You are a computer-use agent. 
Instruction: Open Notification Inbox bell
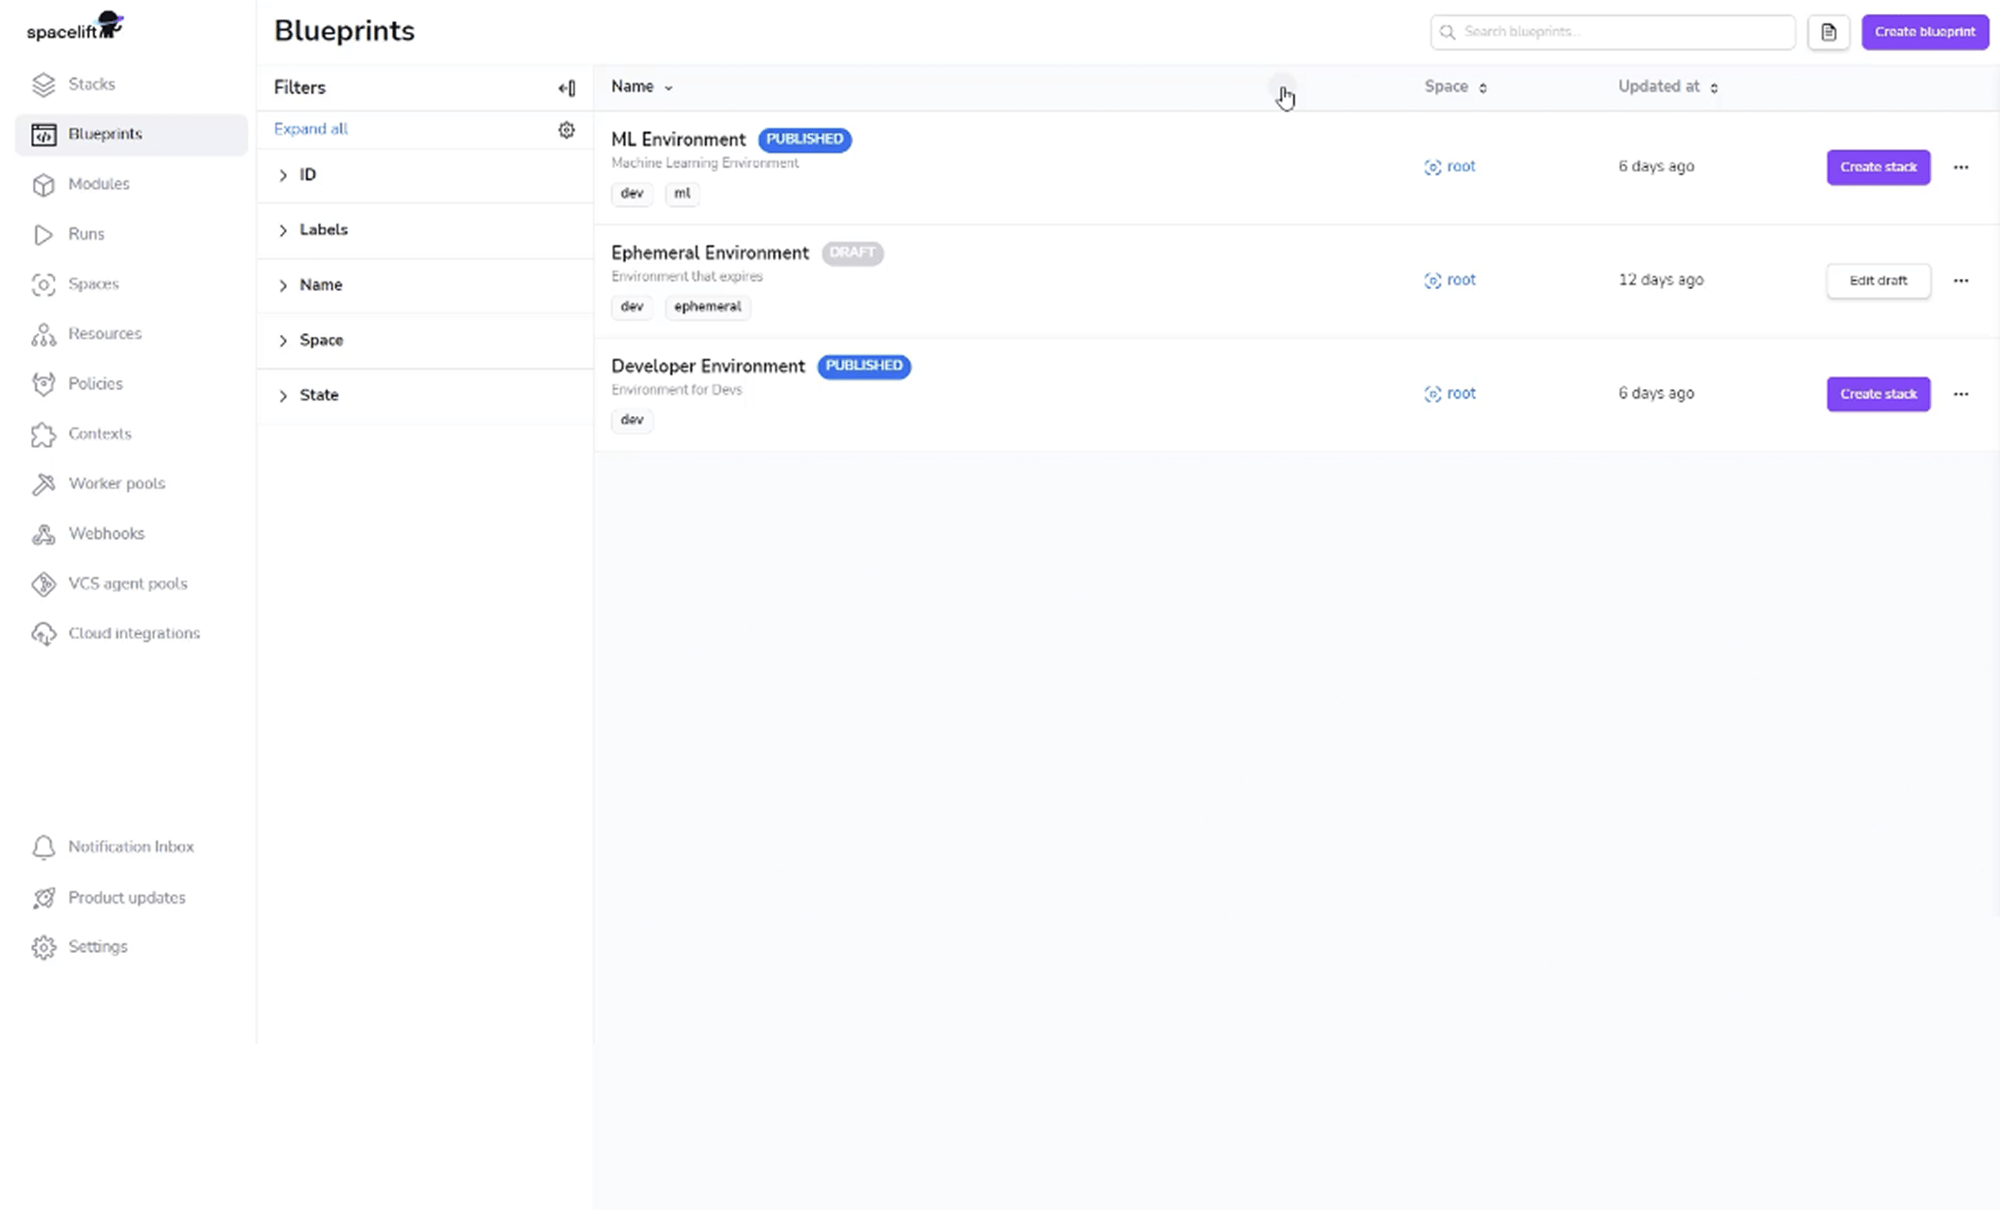[44, 847]
